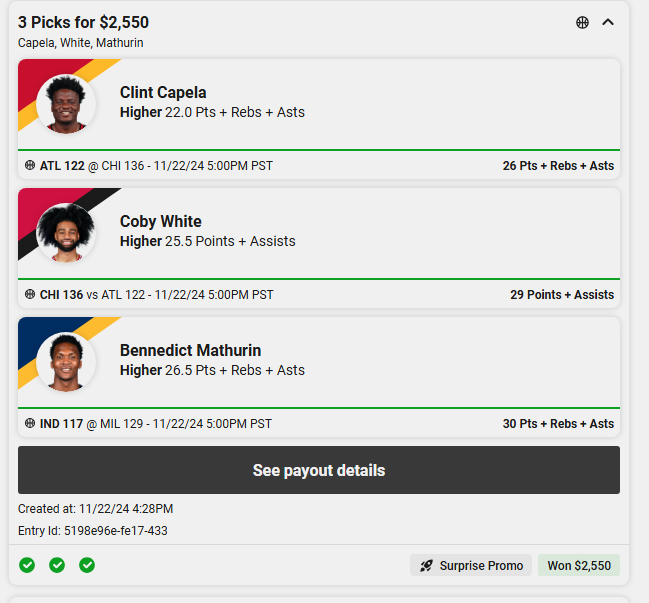
Task: Click the Bennedict Mathurin player name
Action: [190, 351]
